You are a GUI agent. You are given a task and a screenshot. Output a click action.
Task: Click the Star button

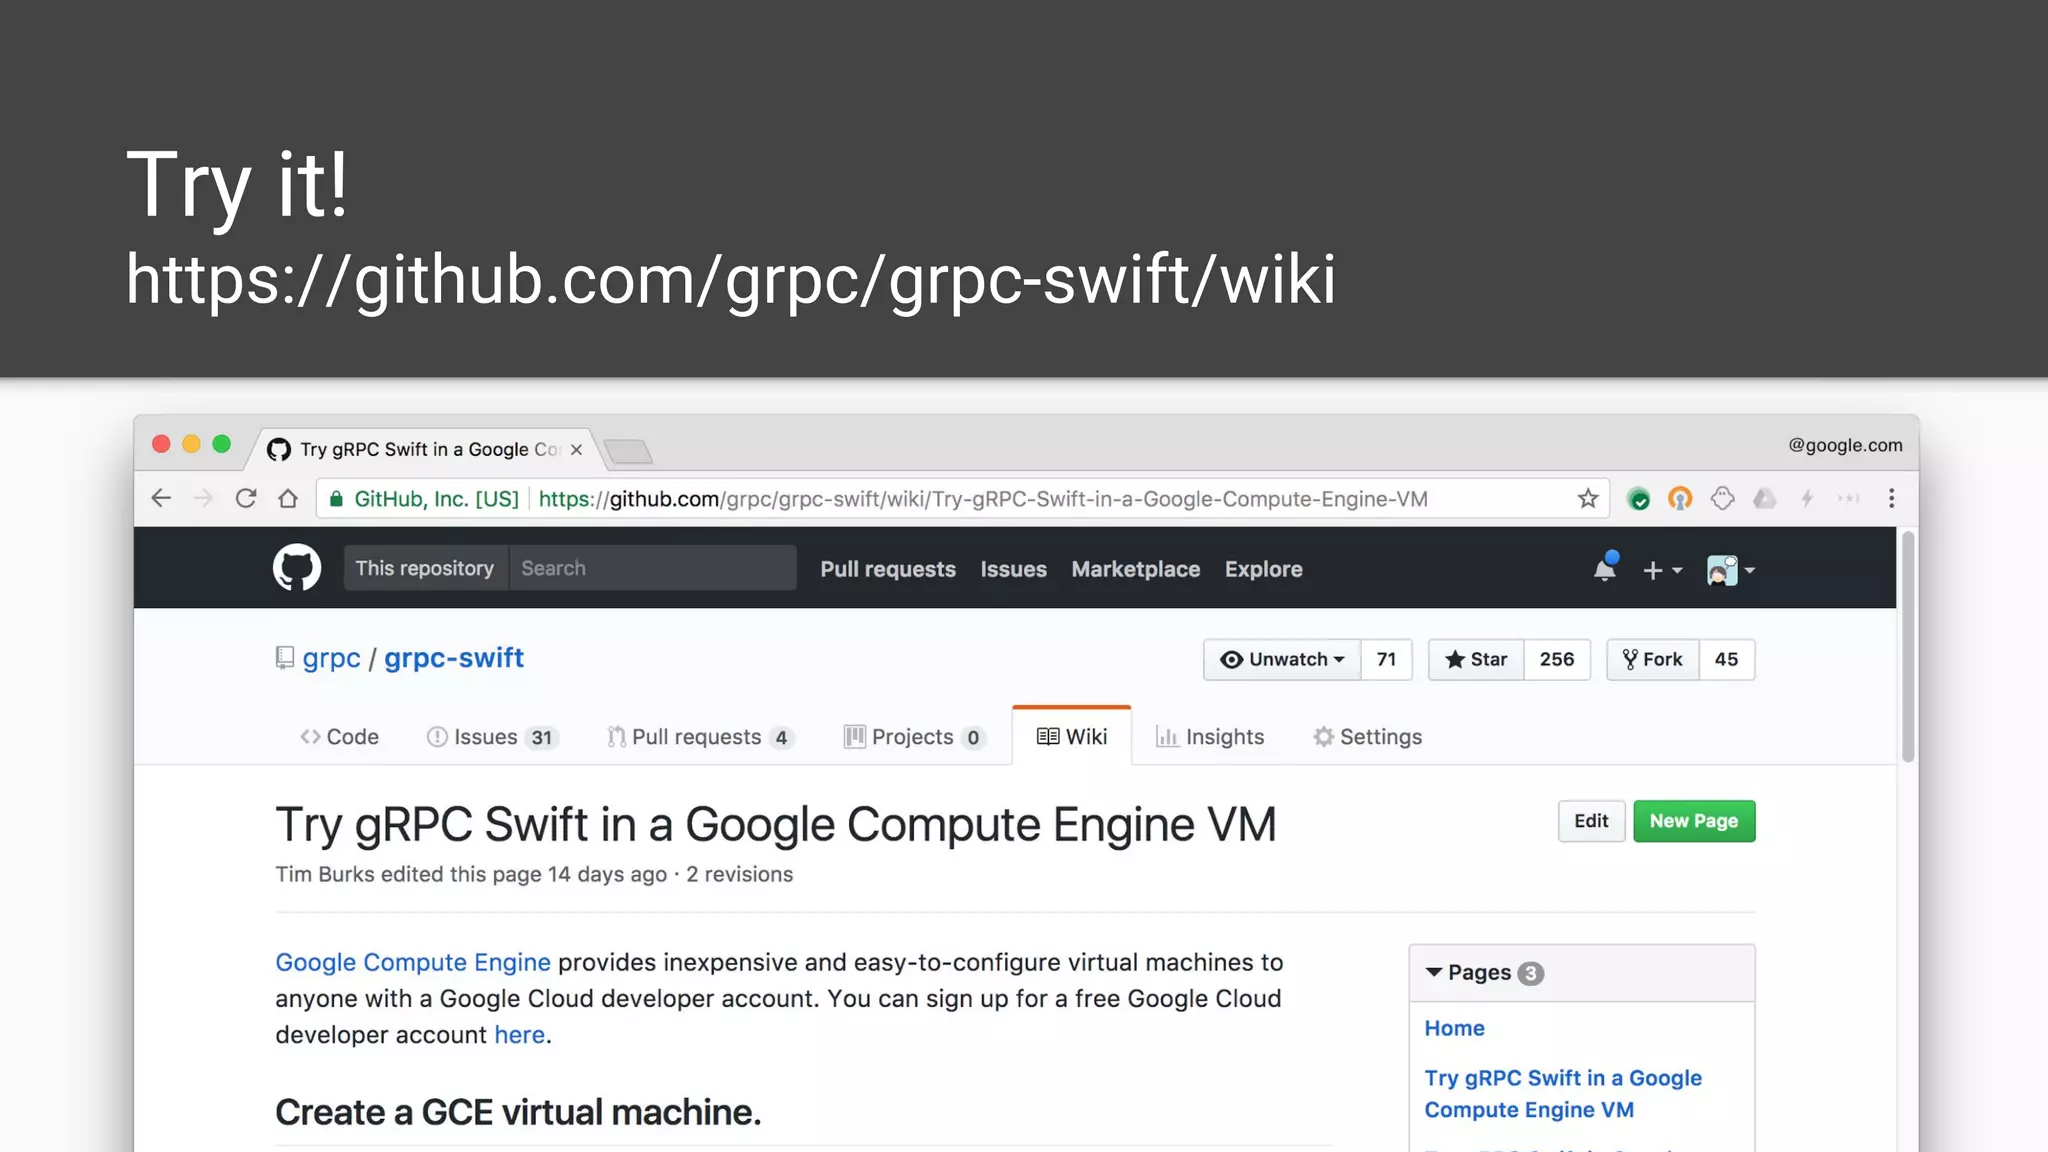coord(1476,659)
